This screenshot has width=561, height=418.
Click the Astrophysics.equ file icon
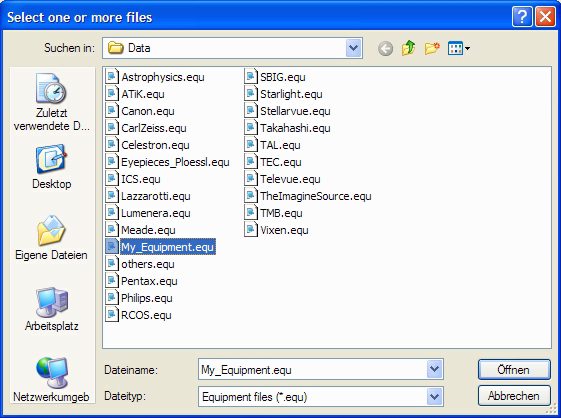click(x=112, y=77)
